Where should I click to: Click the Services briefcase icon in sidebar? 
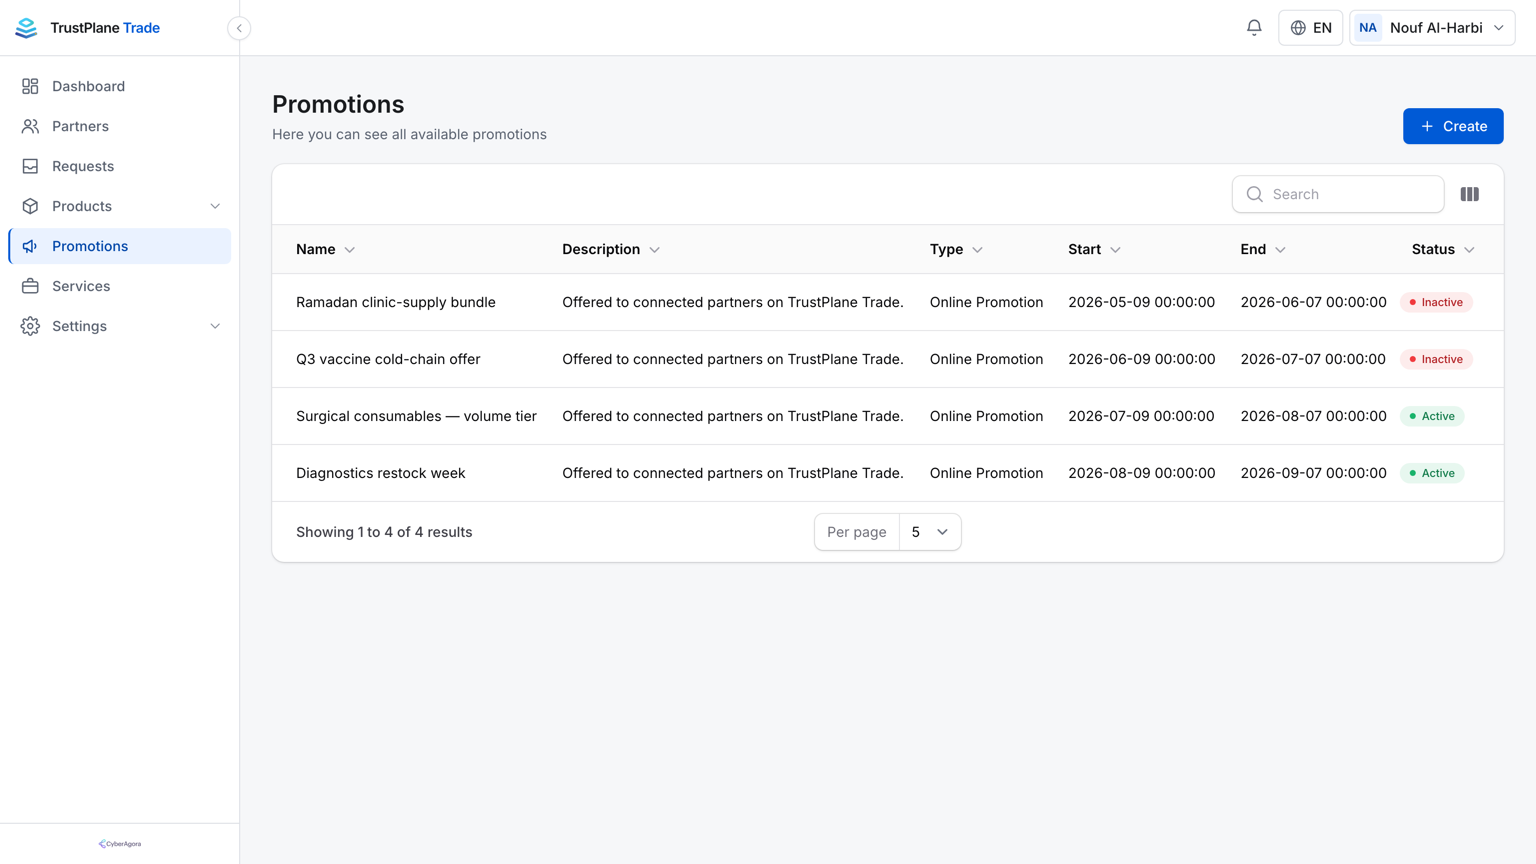pos(30,286)
